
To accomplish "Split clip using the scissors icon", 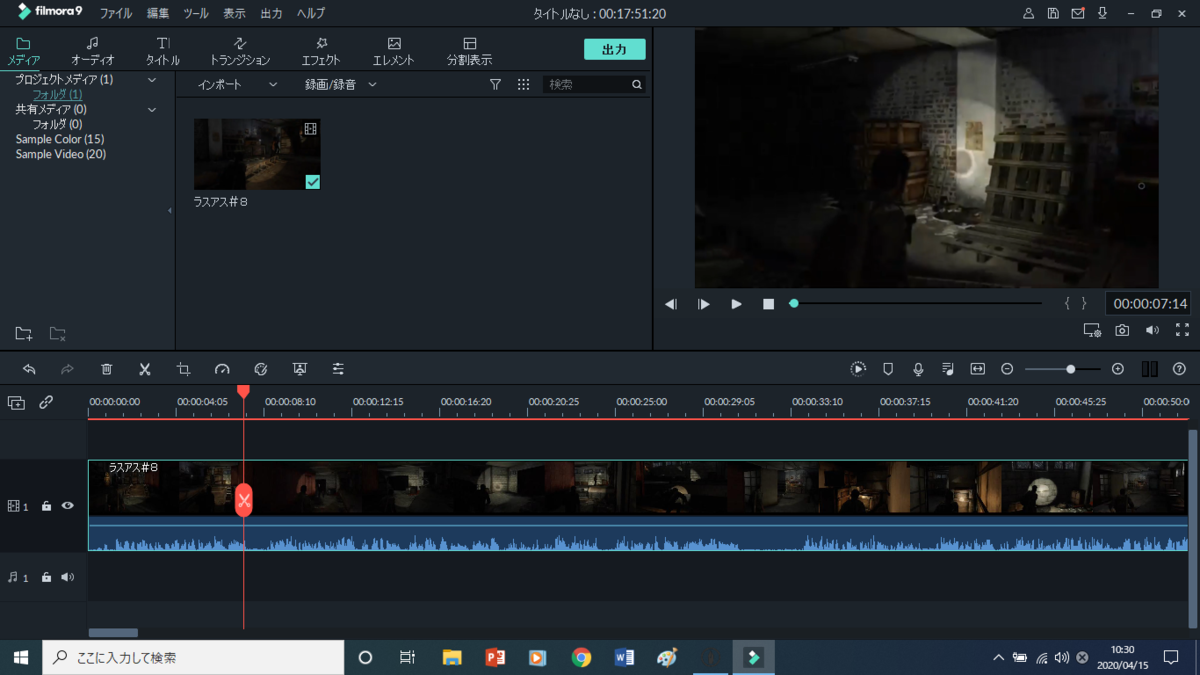I will coord(145,369).
